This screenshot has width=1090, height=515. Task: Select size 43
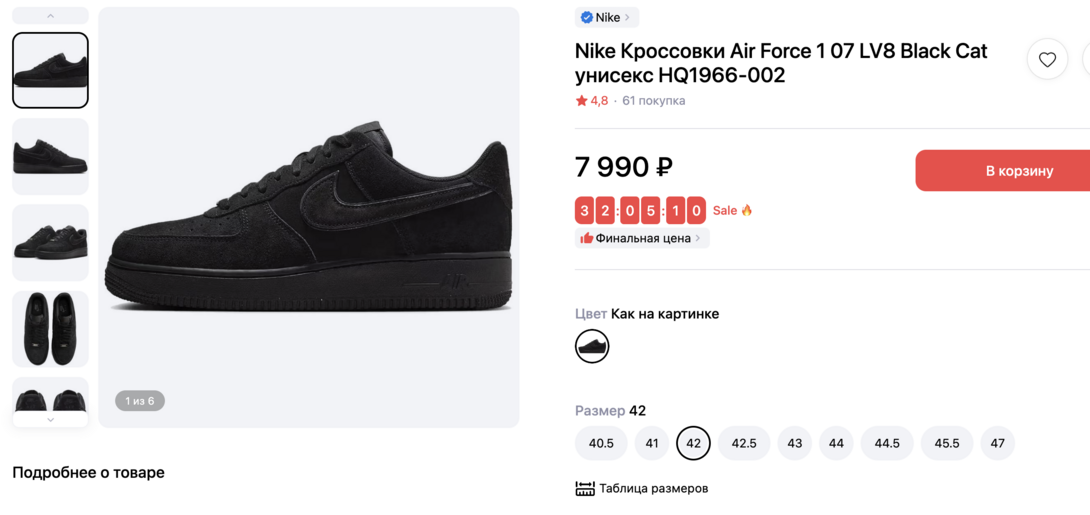pos(795,443)
